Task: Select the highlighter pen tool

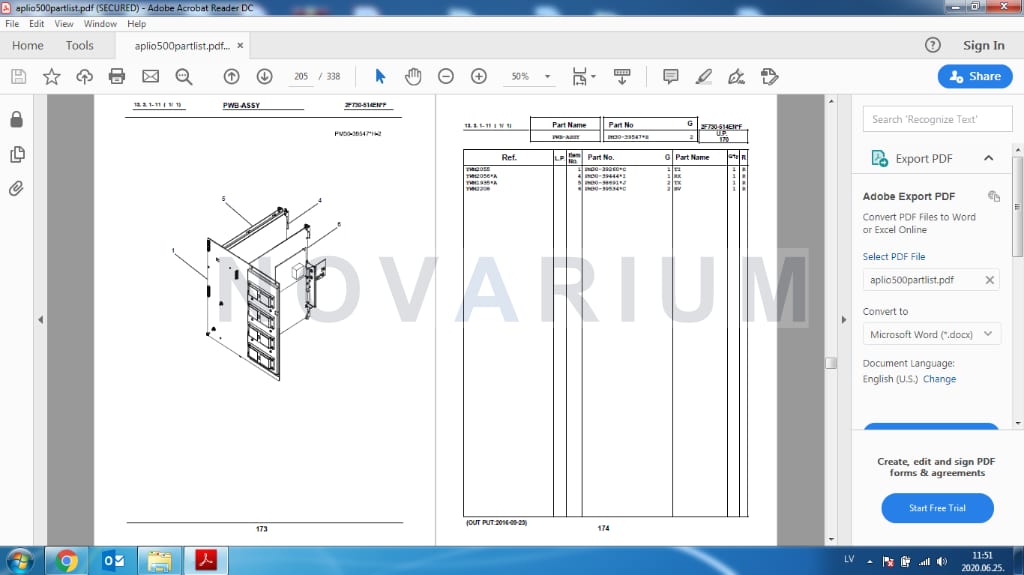Action: [x=703, y=76]
